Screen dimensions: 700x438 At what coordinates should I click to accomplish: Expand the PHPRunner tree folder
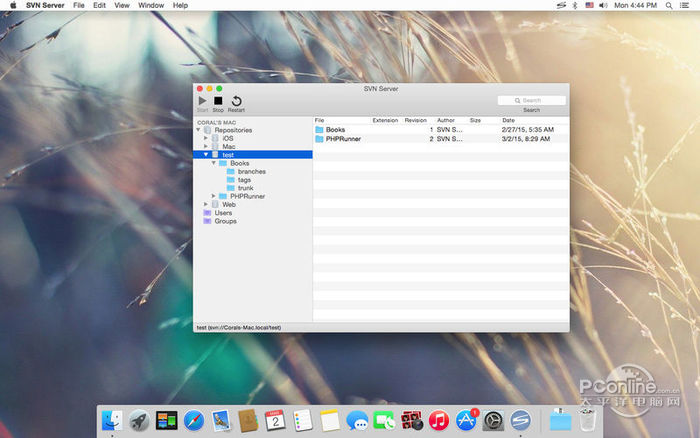[214, 196]
